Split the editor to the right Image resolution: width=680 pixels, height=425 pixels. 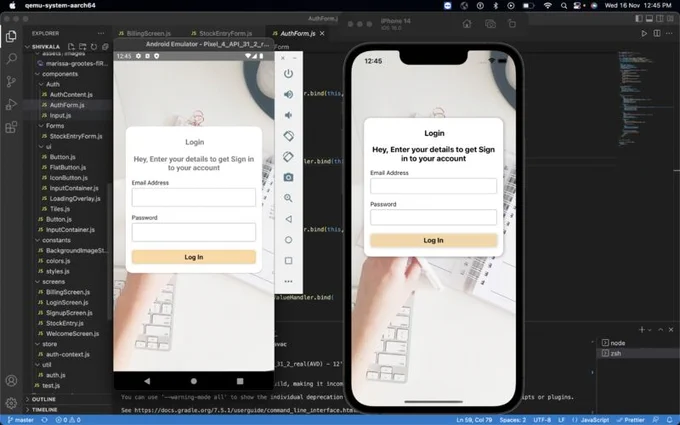coord(657,33)
